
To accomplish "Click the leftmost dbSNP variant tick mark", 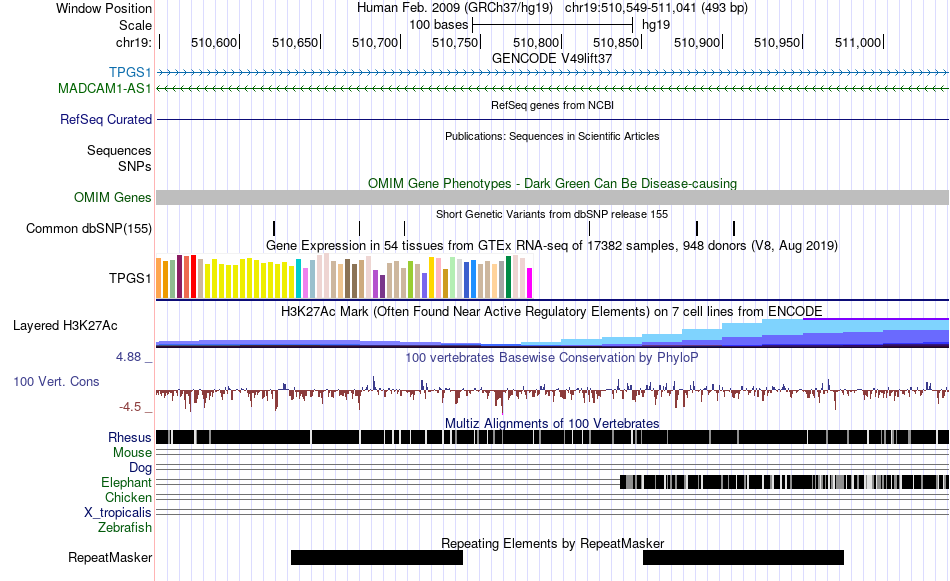I will 274,228.
